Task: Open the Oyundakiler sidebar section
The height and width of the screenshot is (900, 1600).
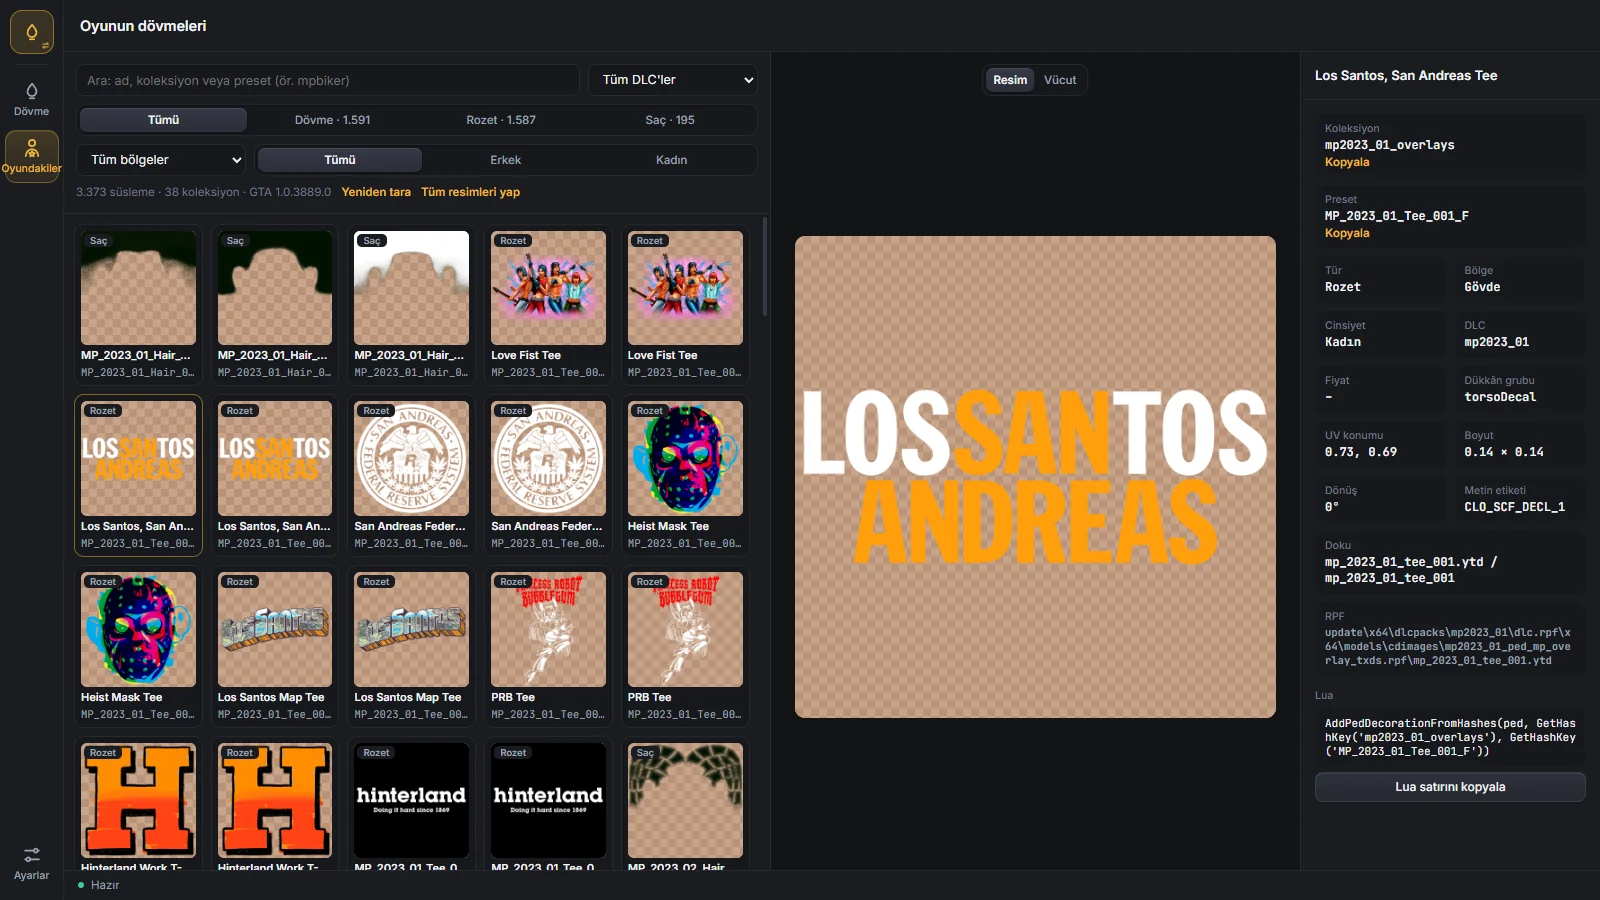Action: (x=32, y=156)
